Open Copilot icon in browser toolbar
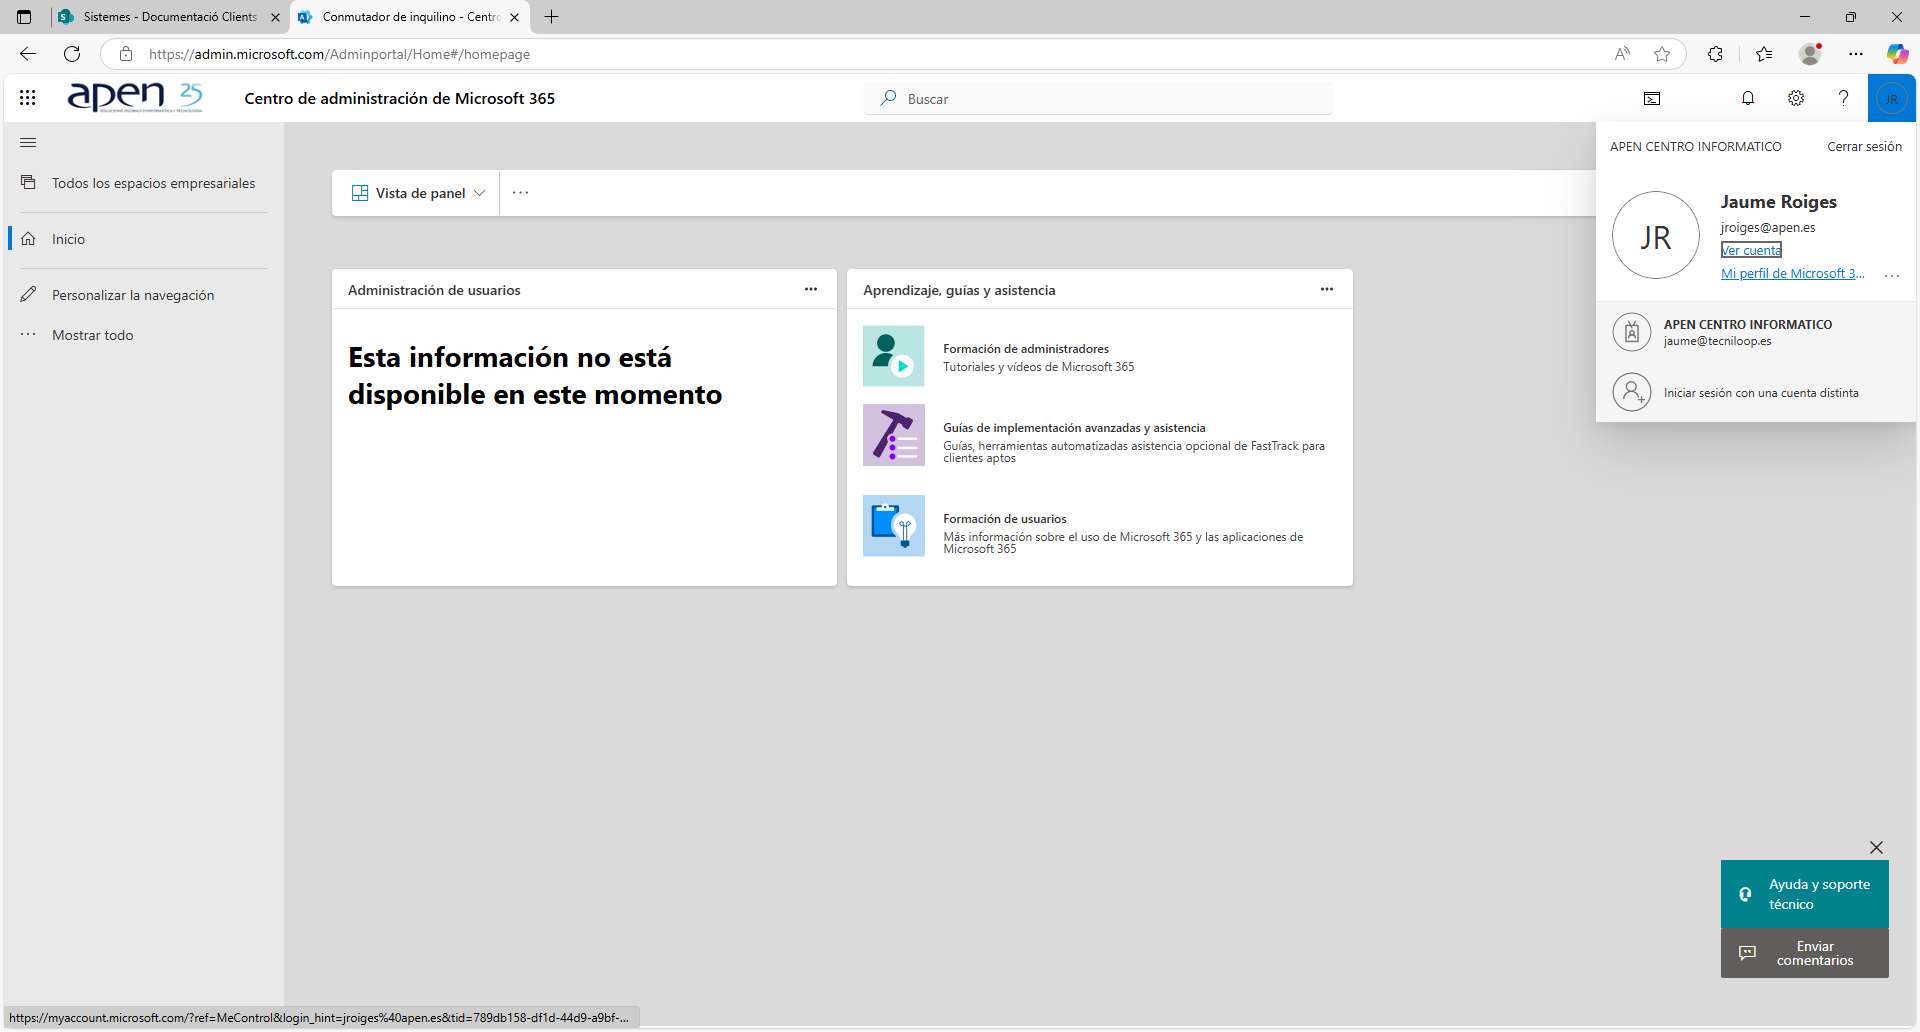Screen dimensions: 1920x1032 click(1897, 54)
